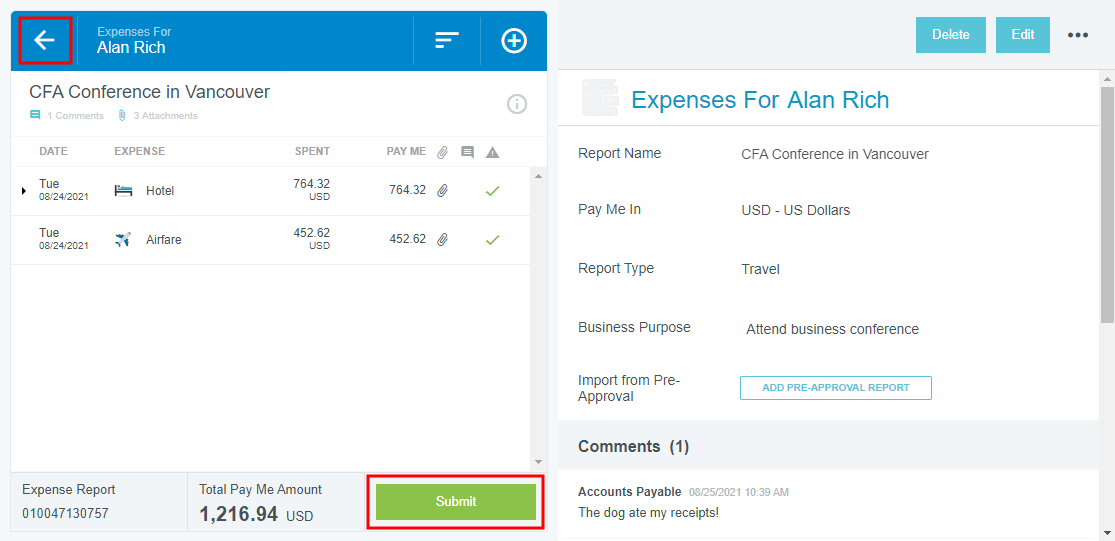Submit the expense report

click(455, 501)
